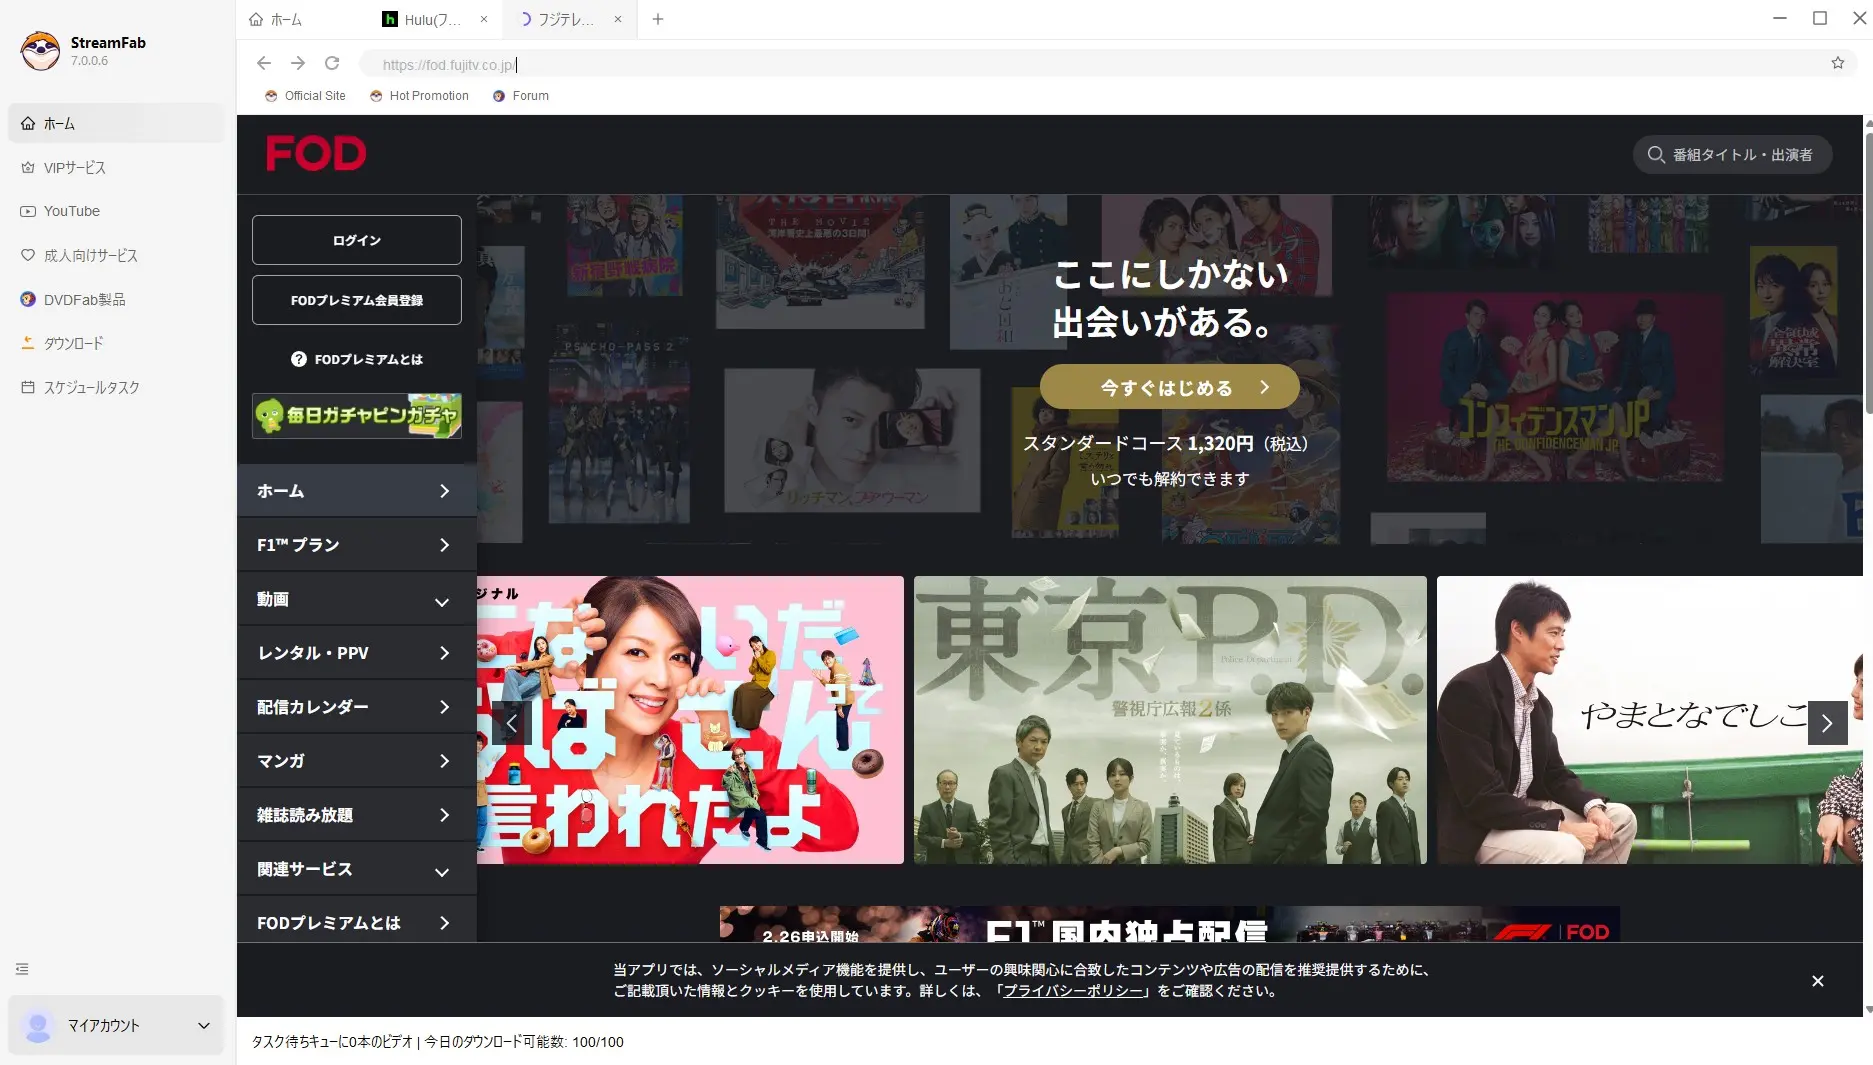Screen dimensions: 1873x1065
Task: Open the Hot Promotion bookmark
Action: pyautogui.click(x=419, y=96)
